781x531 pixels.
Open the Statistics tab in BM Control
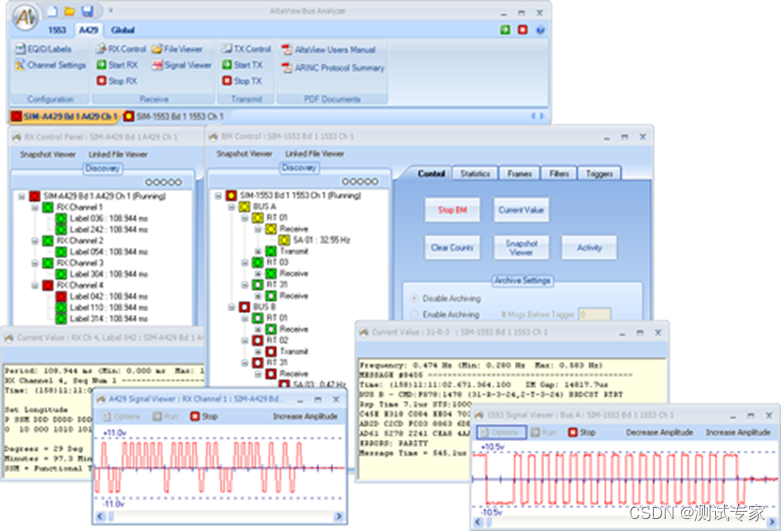pos(475,173)
